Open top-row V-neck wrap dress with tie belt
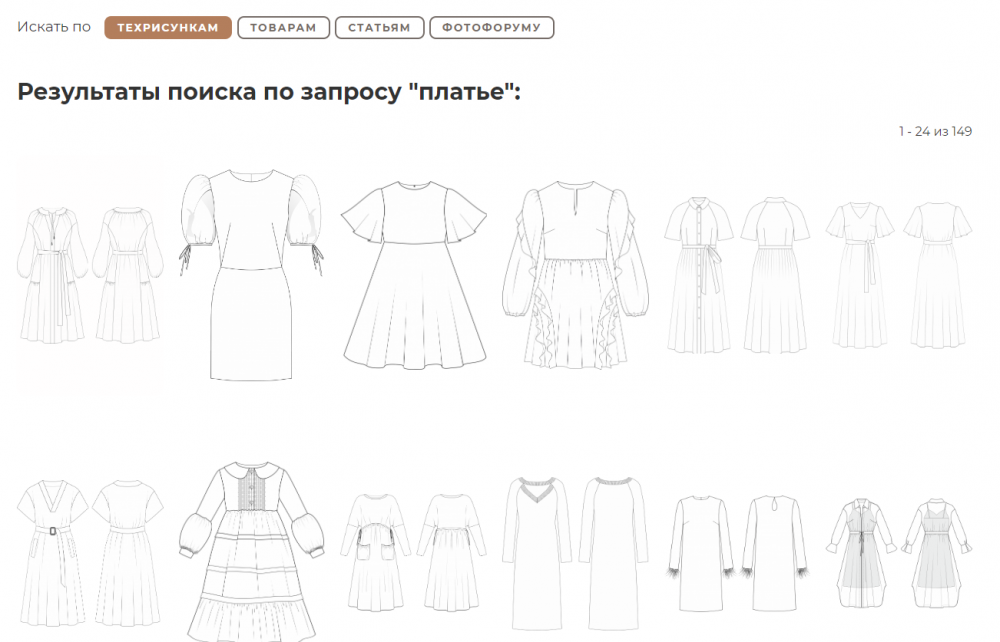The height and width of the screenshot is (642, 1000). tap(859, 274)
